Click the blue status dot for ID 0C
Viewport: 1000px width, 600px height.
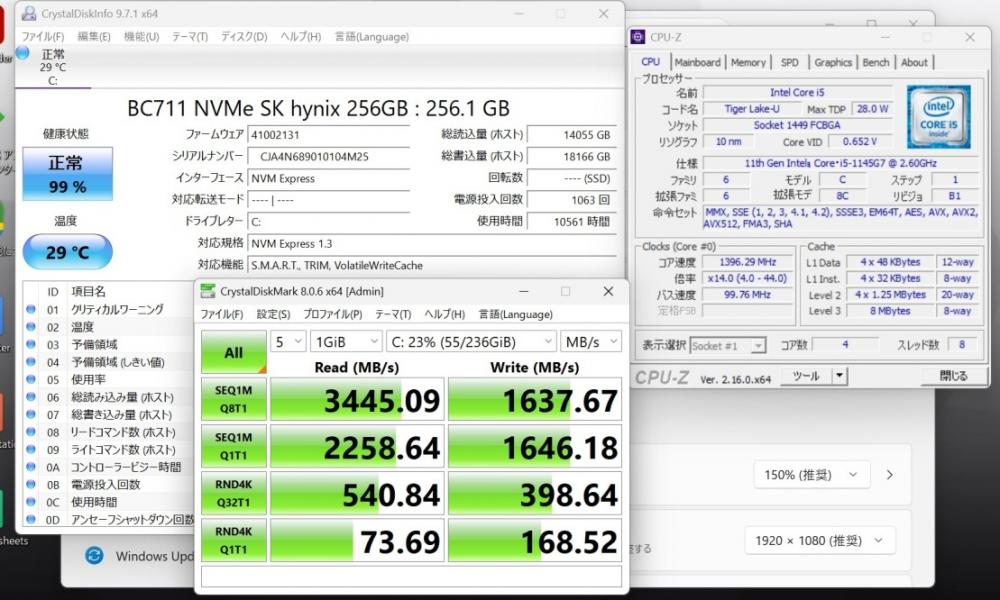[31, 502]
